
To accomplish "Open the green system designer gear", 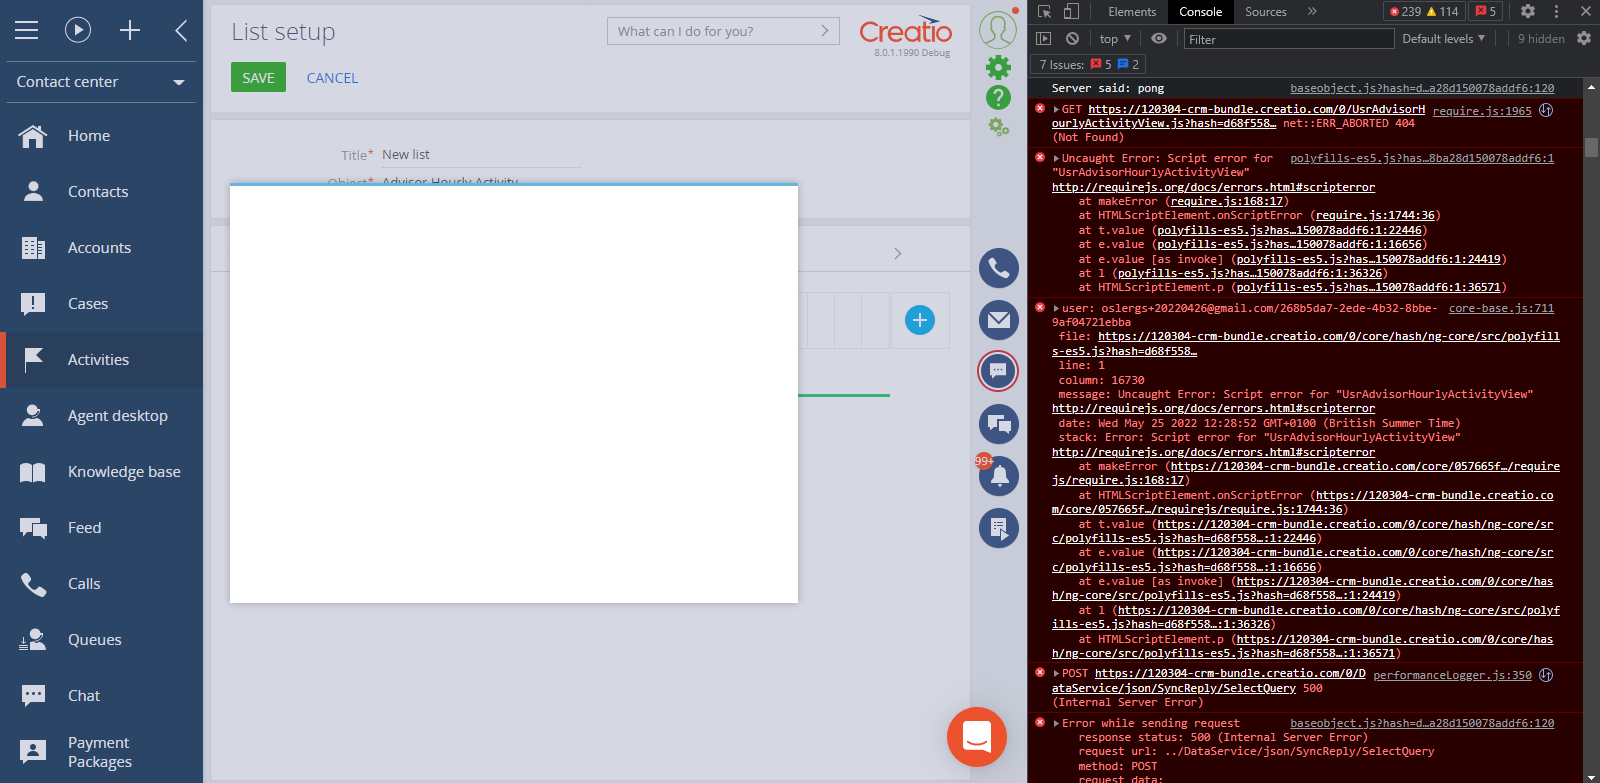I will point(998,67).
